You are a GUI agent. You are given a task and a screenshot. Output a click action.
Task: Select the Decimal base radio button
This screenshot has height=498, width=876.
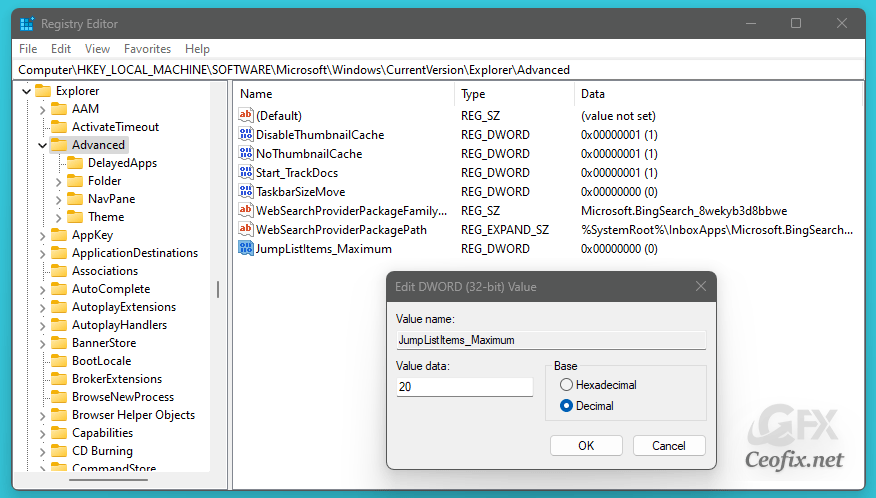567,406
